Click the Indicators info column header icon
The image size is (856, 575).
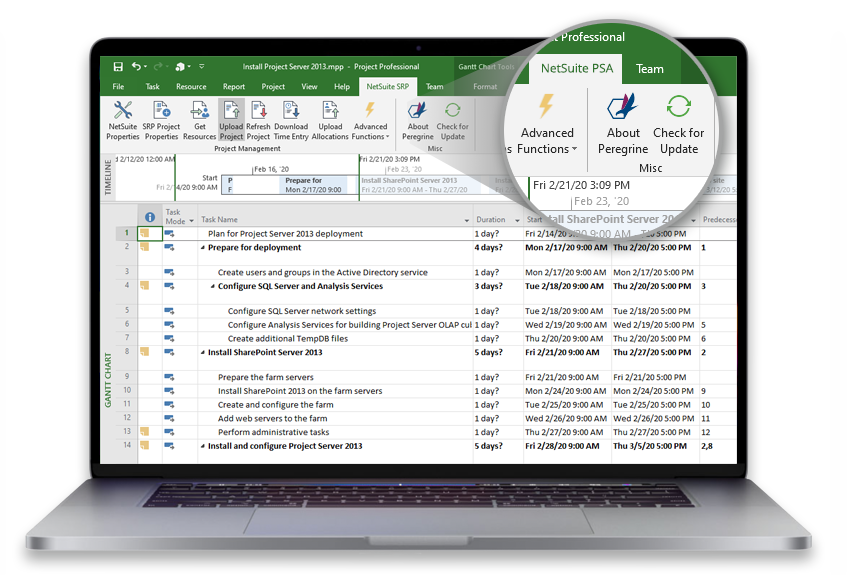tap(150, 217)
